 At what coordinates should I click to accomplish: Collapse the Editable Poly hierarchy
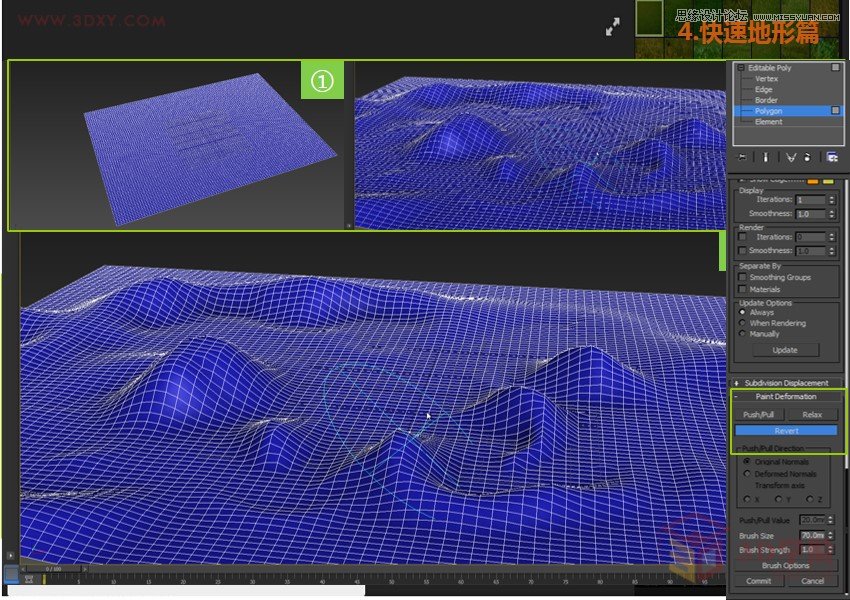pos(740,68)
